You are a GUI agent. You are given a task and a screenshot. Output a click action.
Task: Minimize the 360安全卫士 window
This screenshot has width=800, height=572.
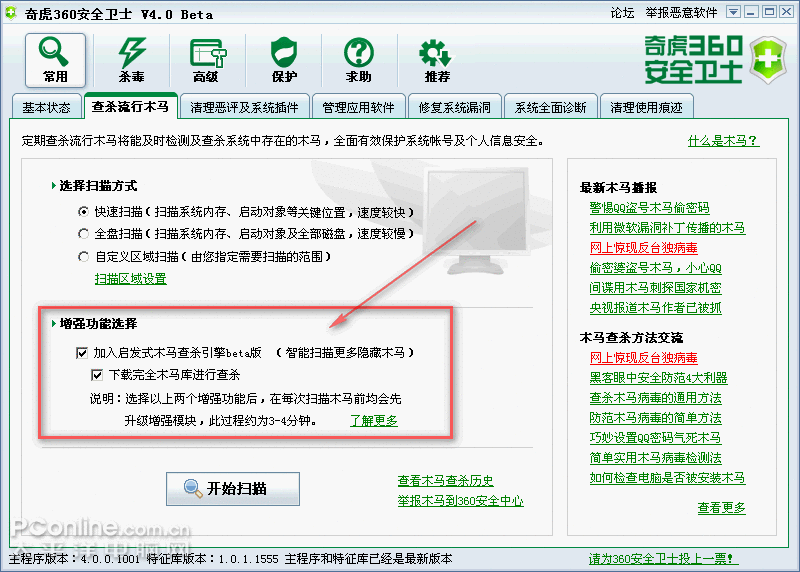point(751,12)
